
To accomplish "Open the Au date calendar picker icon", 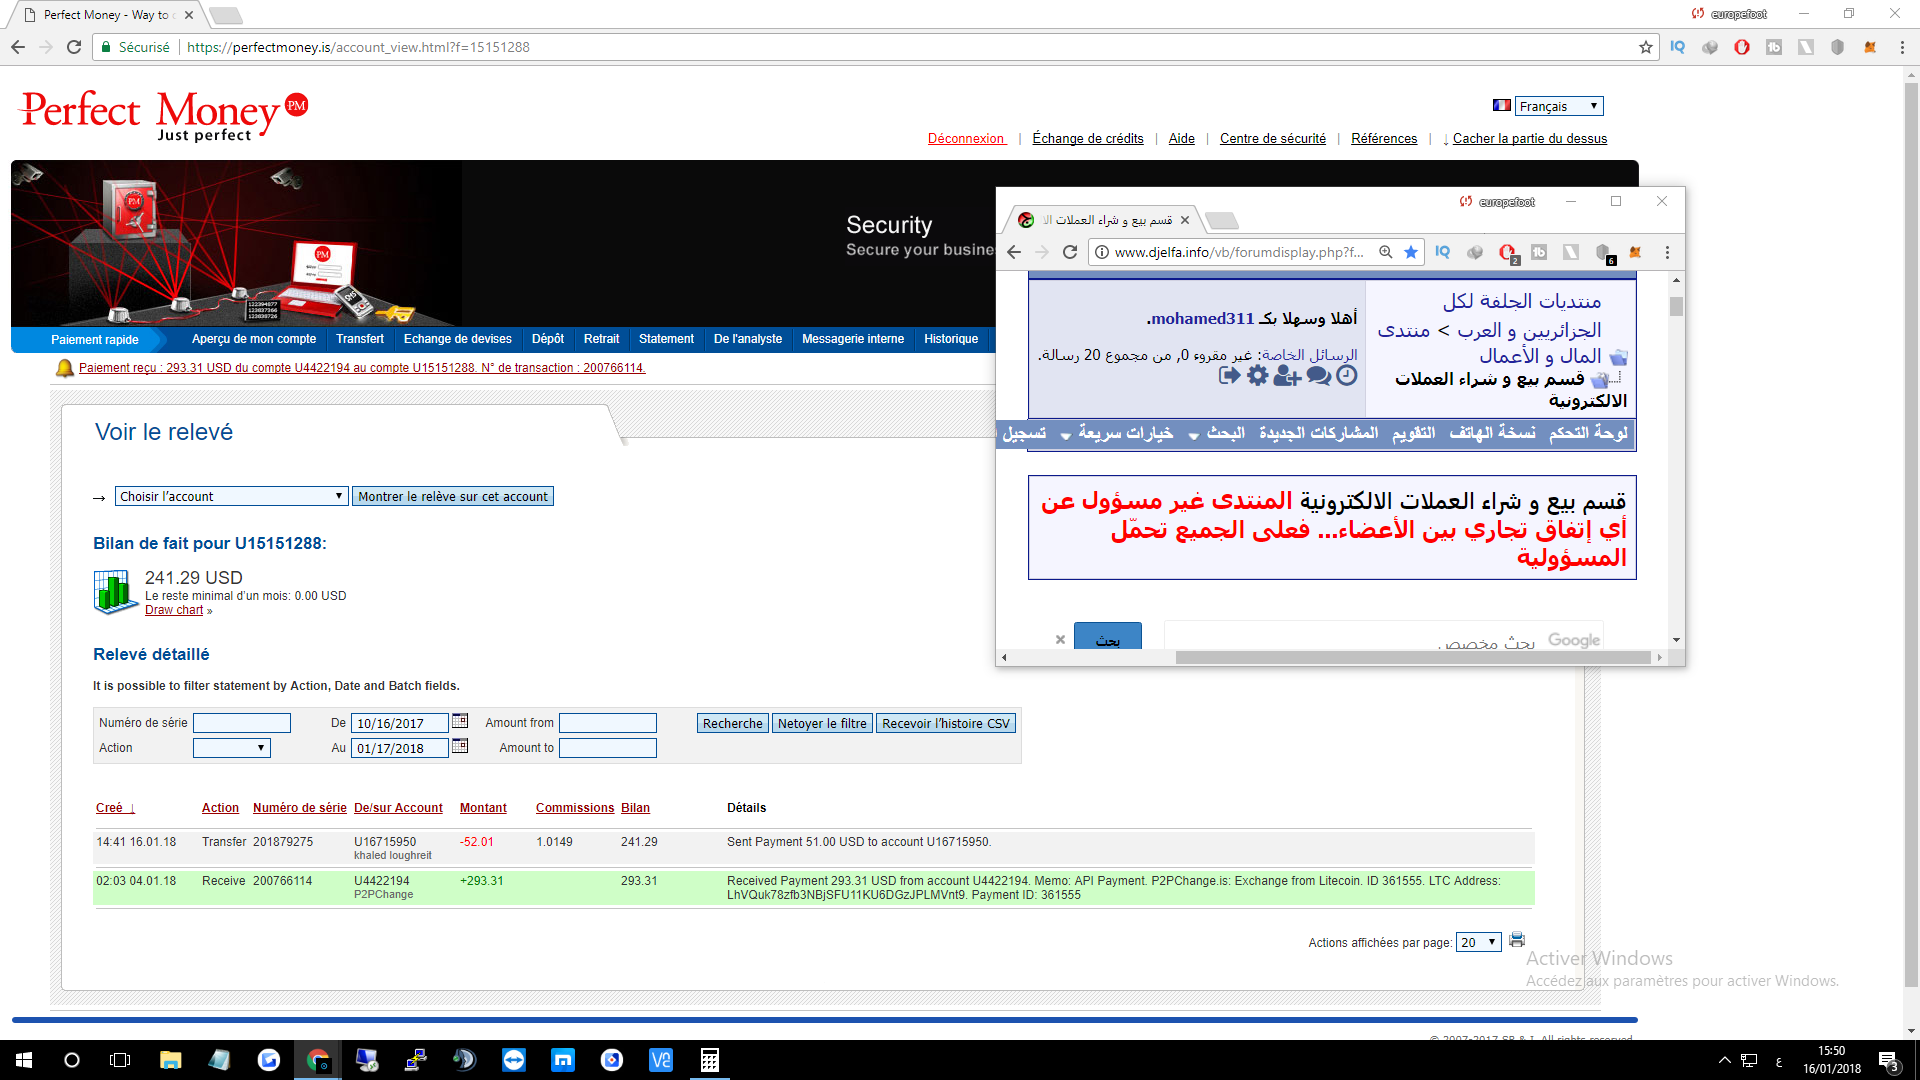I will tap(460, 746).
